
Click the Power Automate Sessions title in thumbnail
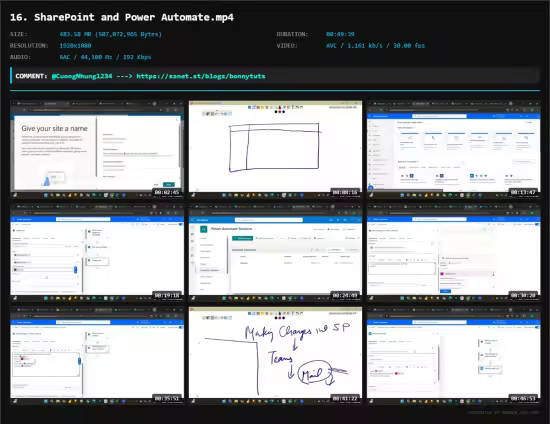pos(232,229)
